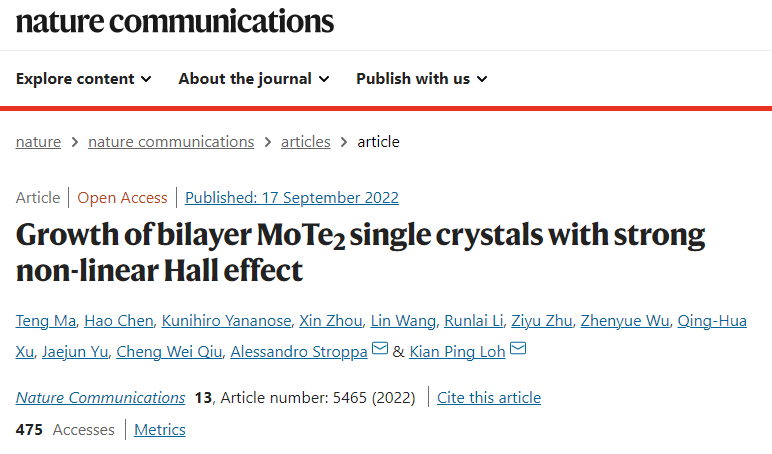
Task: Open author Hao Chen's link
Action: [x=119, y=321]
